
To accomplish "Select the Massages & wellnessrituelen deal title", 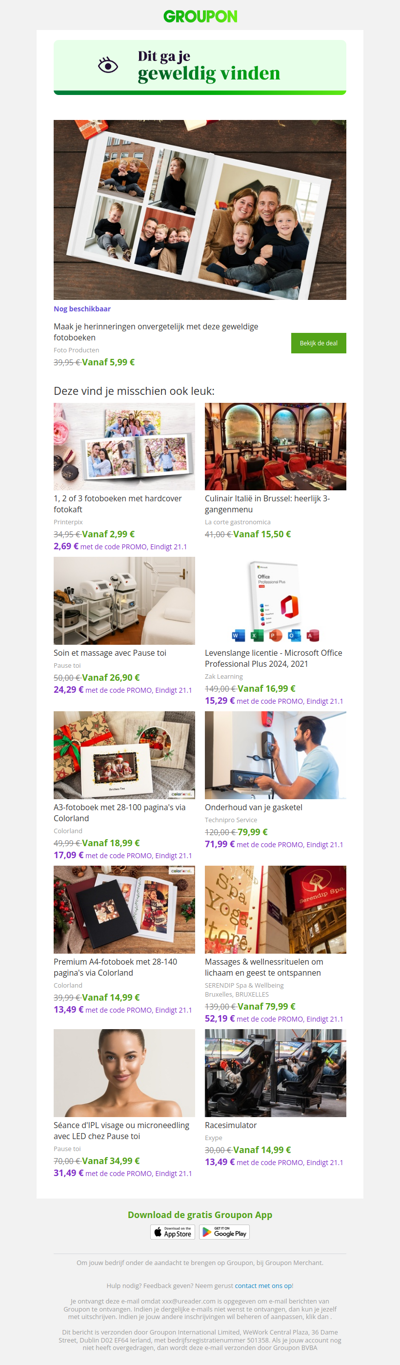I will (x=264, y=967).
